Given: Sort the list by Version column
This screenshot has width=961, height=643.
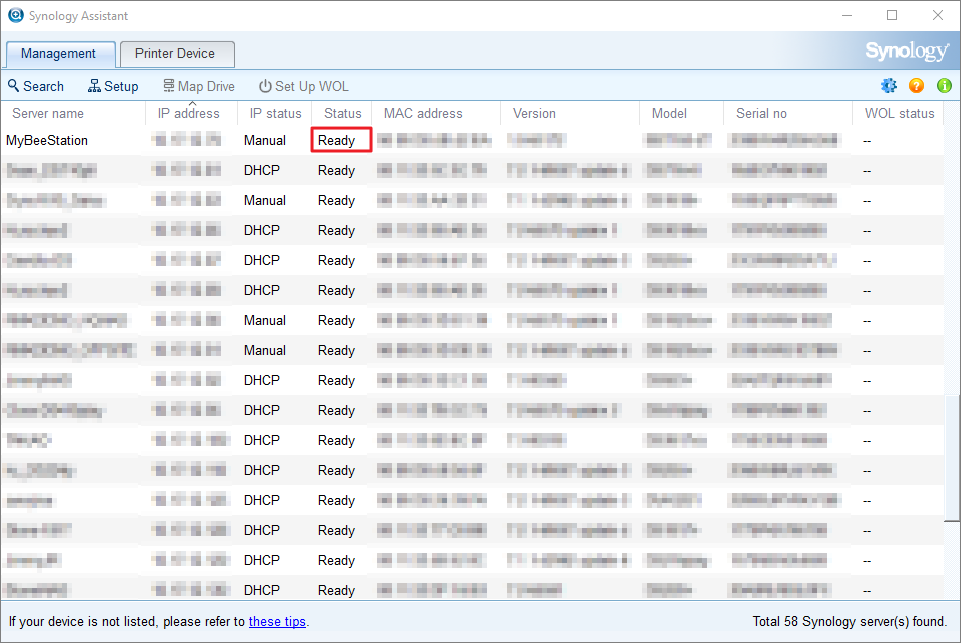Looking at the screenshot, I should (x=533, y=113).
